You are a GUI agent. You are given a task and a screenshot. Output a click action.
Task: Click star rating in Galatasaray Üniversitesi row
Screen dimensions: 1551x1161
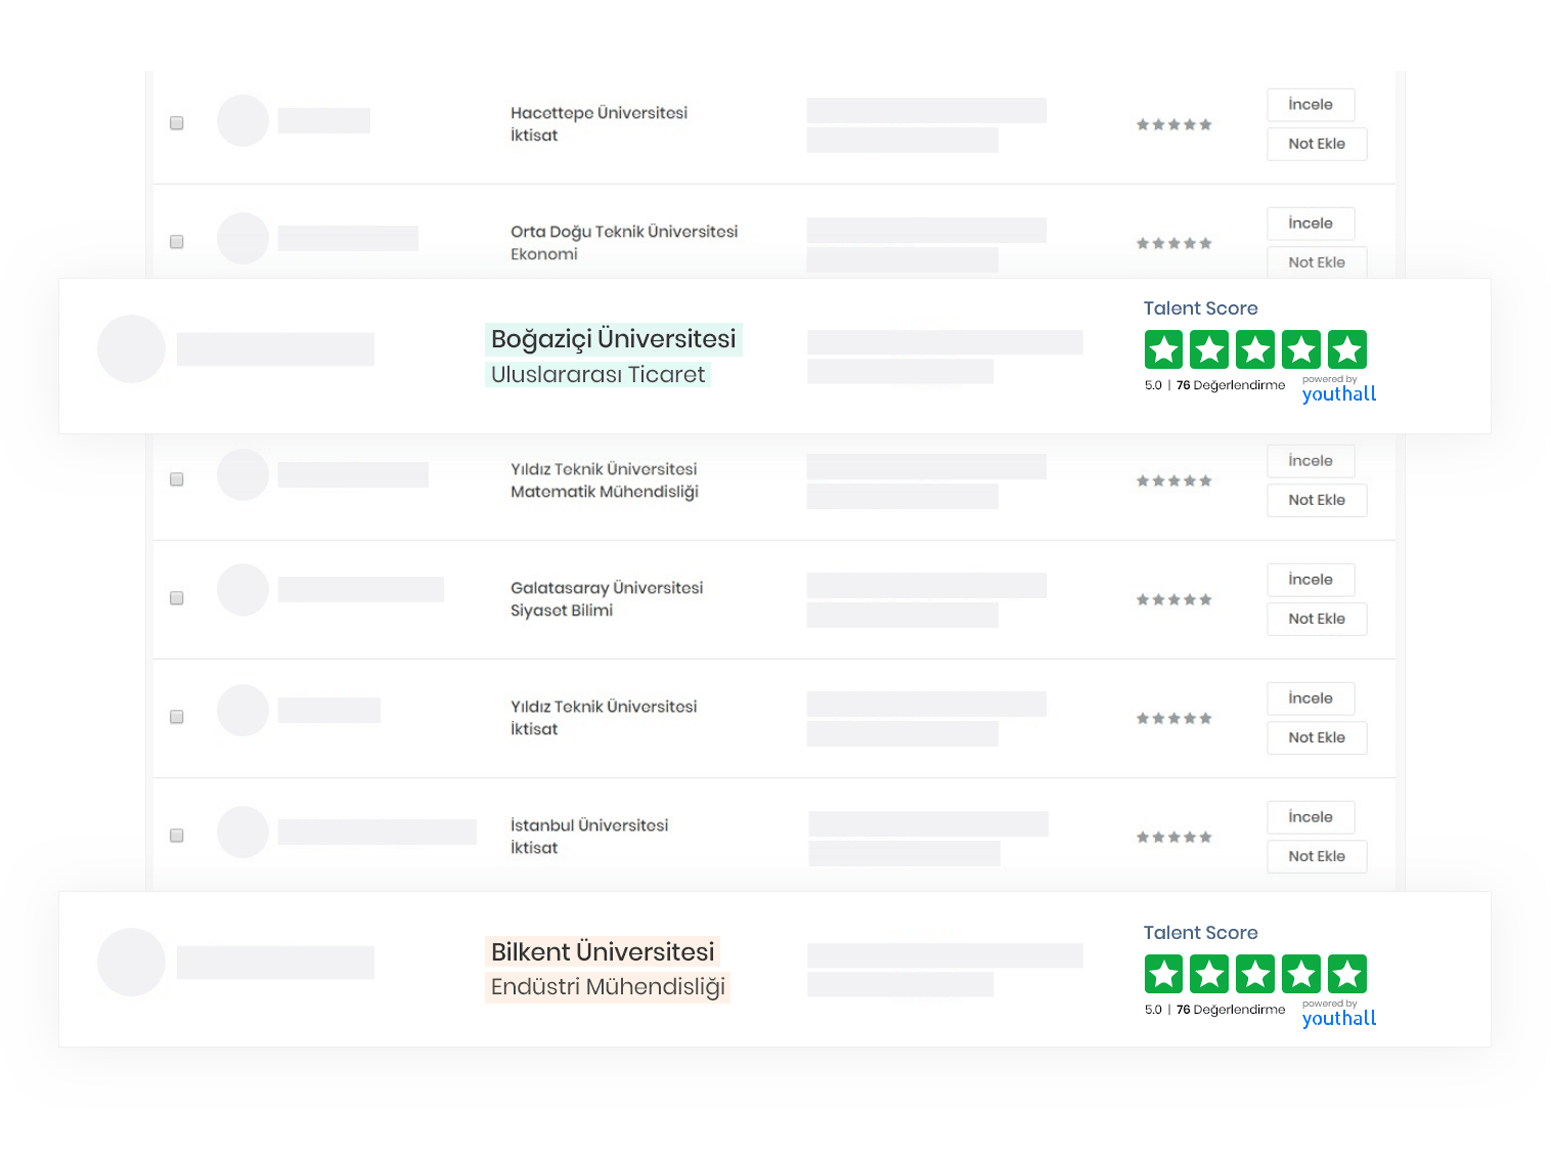(x=1174, y=600)
